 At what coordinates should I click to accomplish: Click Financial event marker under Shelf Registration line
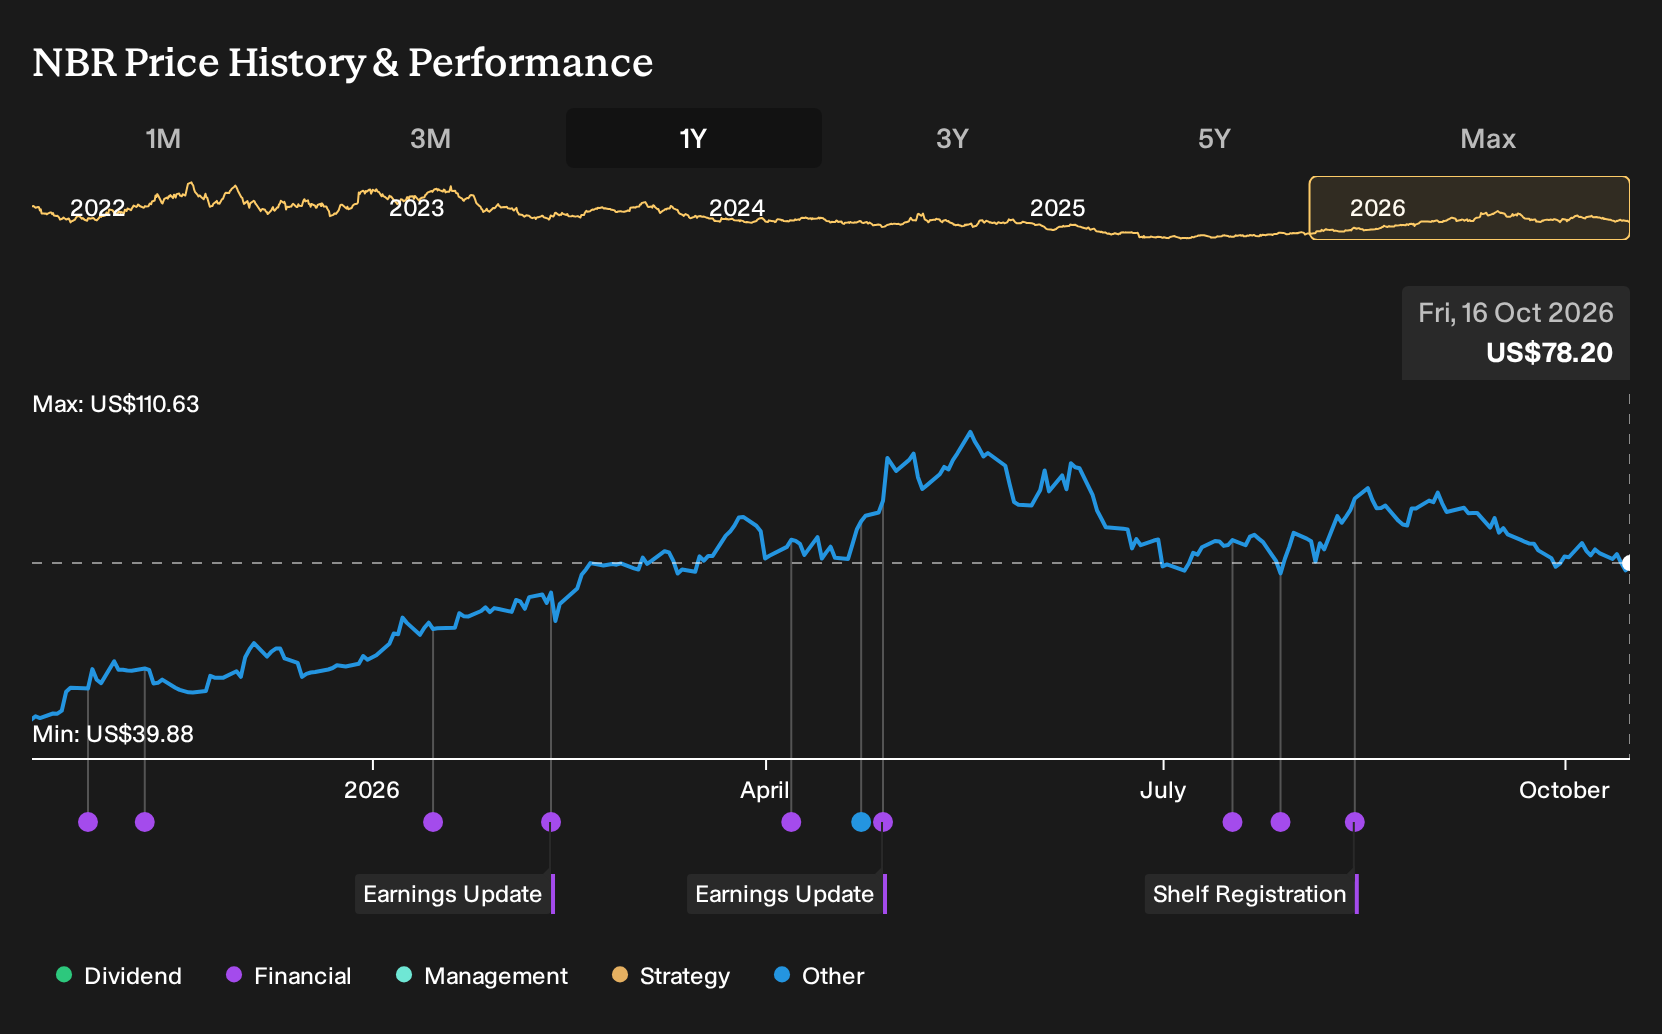click(1355, 822)
